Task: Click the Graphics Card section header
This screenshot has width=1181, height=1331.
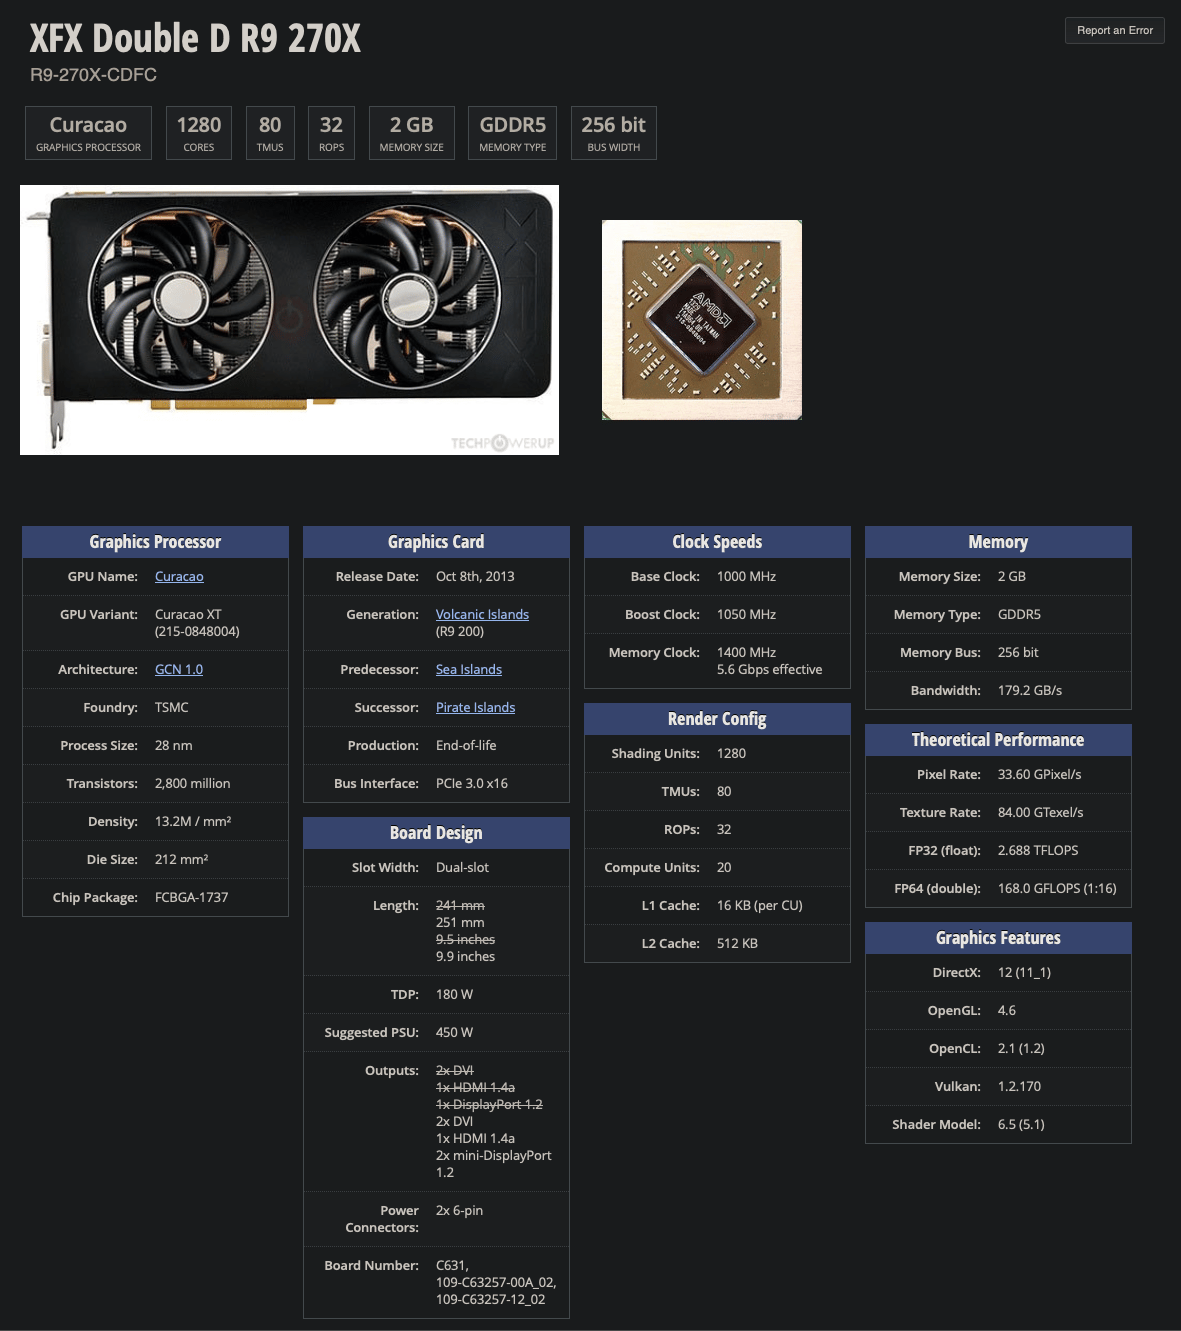Action: click(x=436, y=542)
